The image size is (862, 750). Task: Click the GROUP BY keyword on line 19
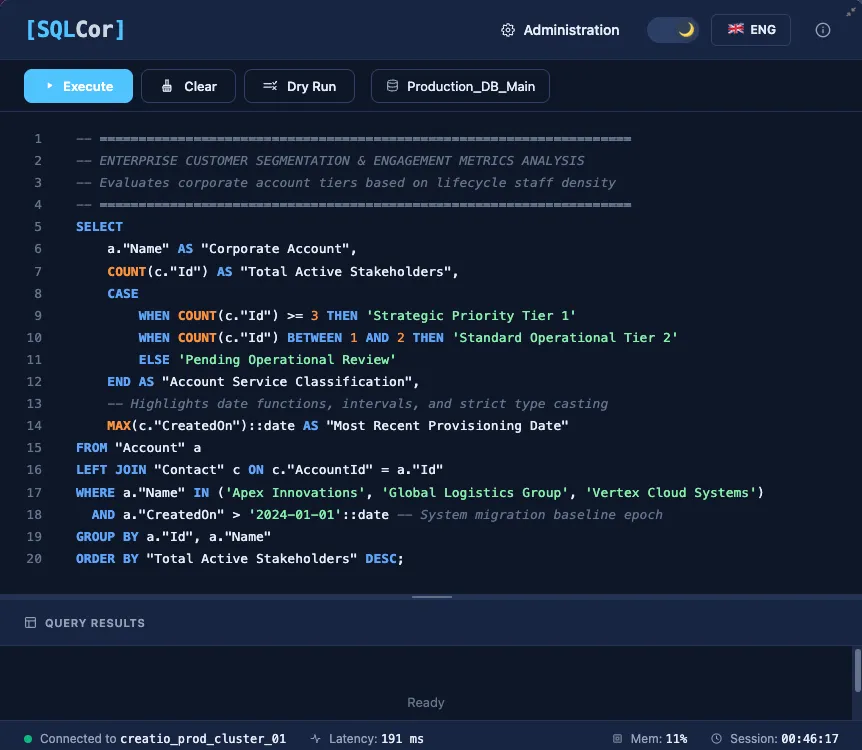tap(107, 537)
